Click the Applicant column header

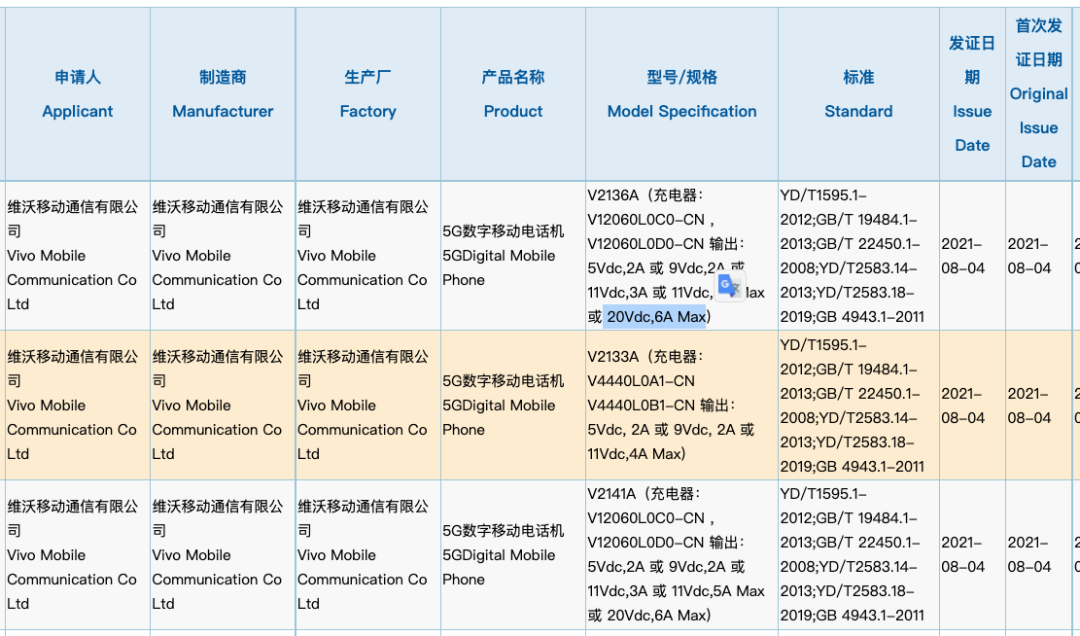[x=78, y=94]
